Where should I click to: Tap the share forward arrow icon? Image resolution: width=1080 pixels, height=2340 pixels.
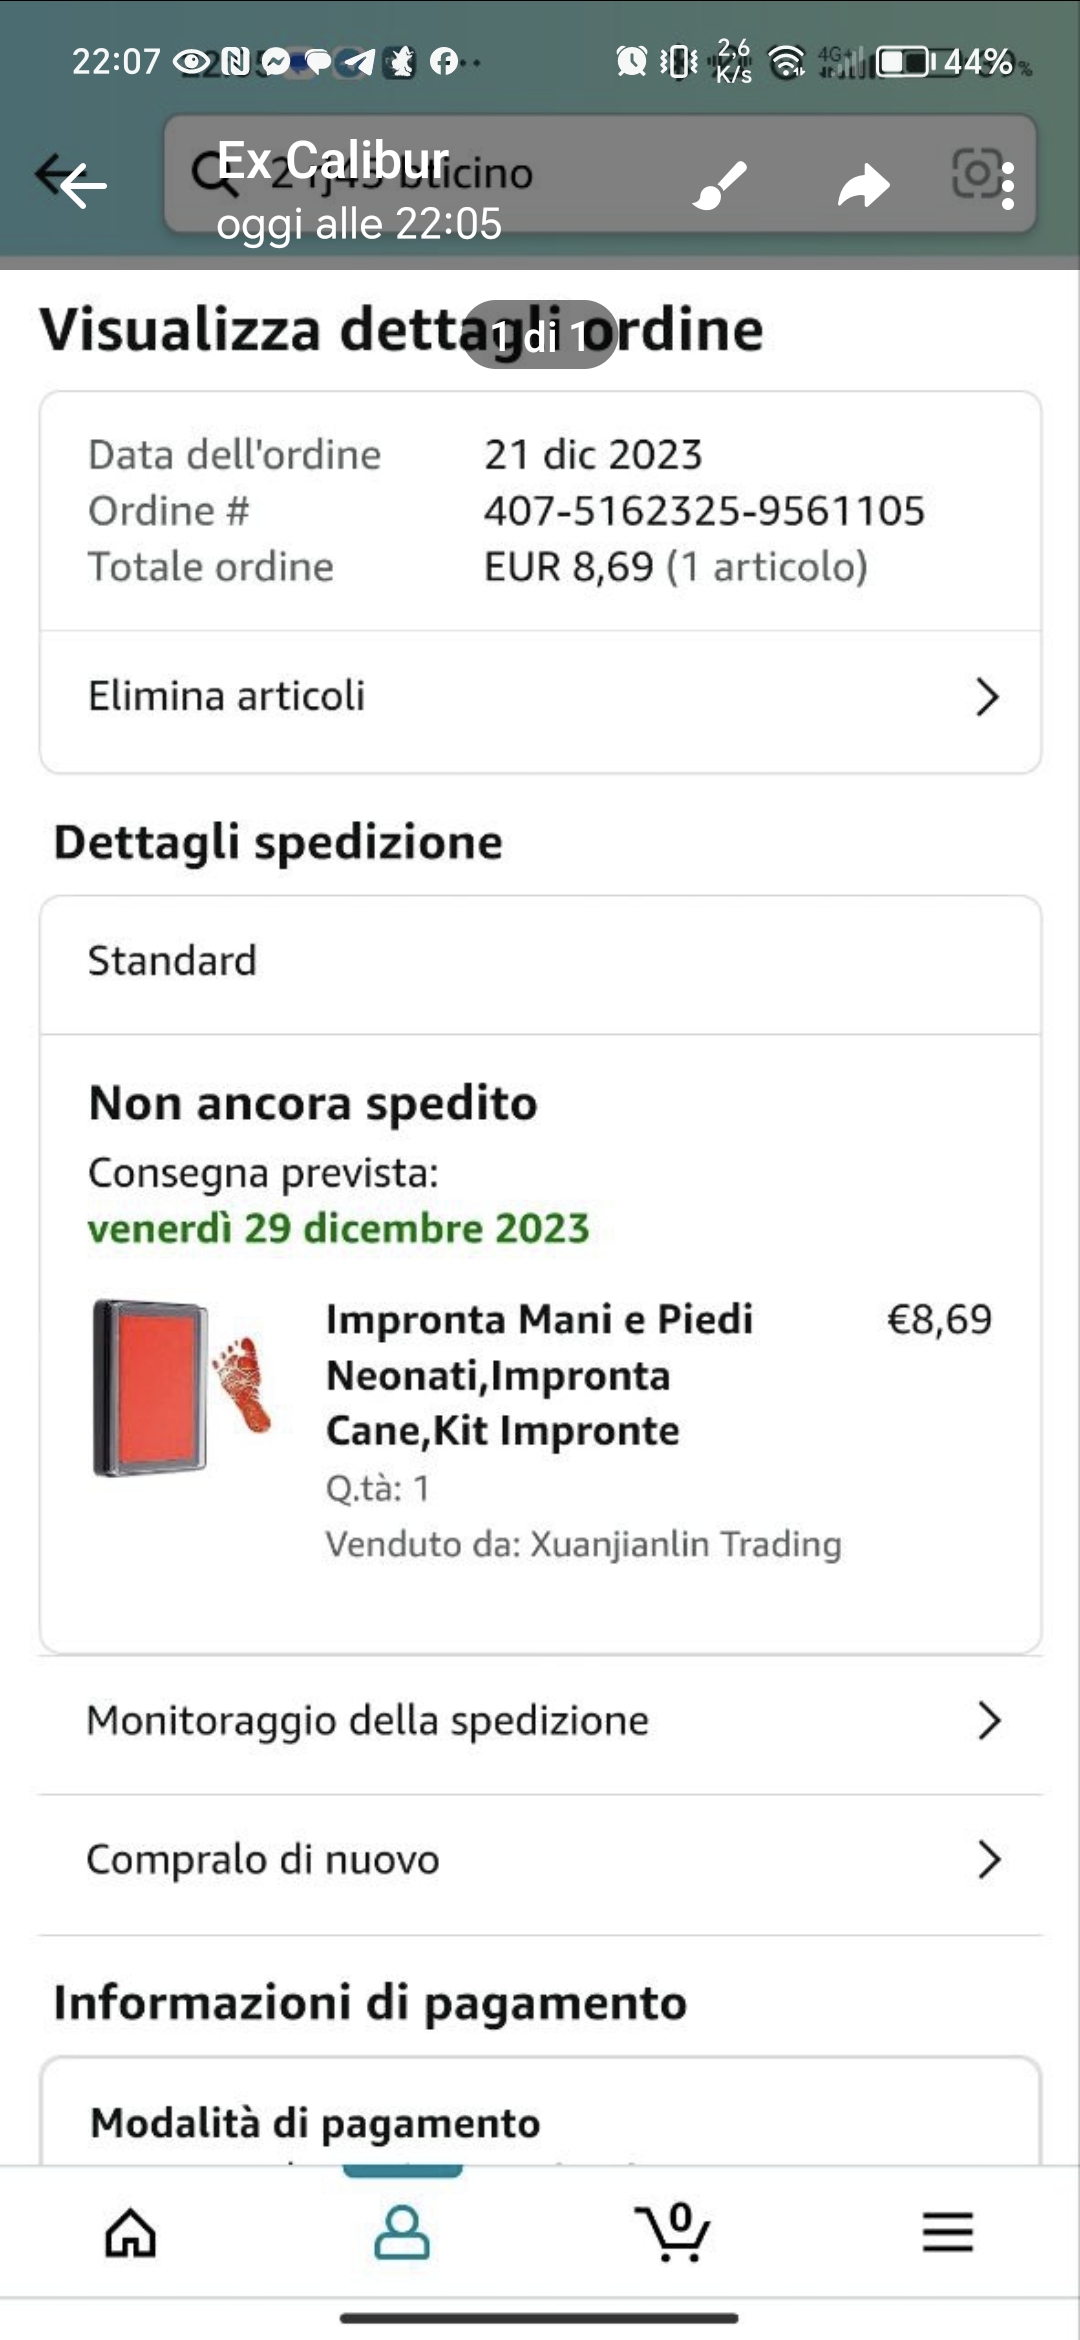click(864, 185)
